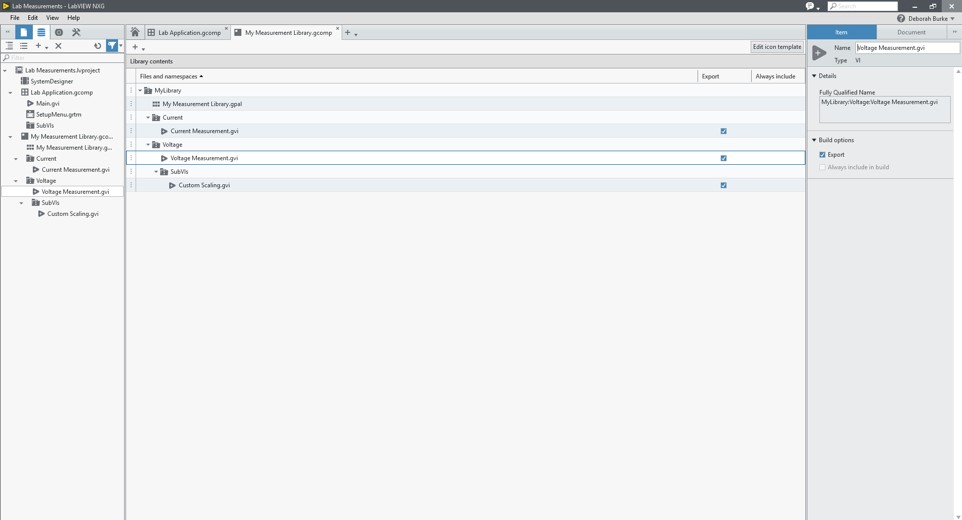Click the Fully Qualified Name text box
962x520 pixels.
pos(884,109)
